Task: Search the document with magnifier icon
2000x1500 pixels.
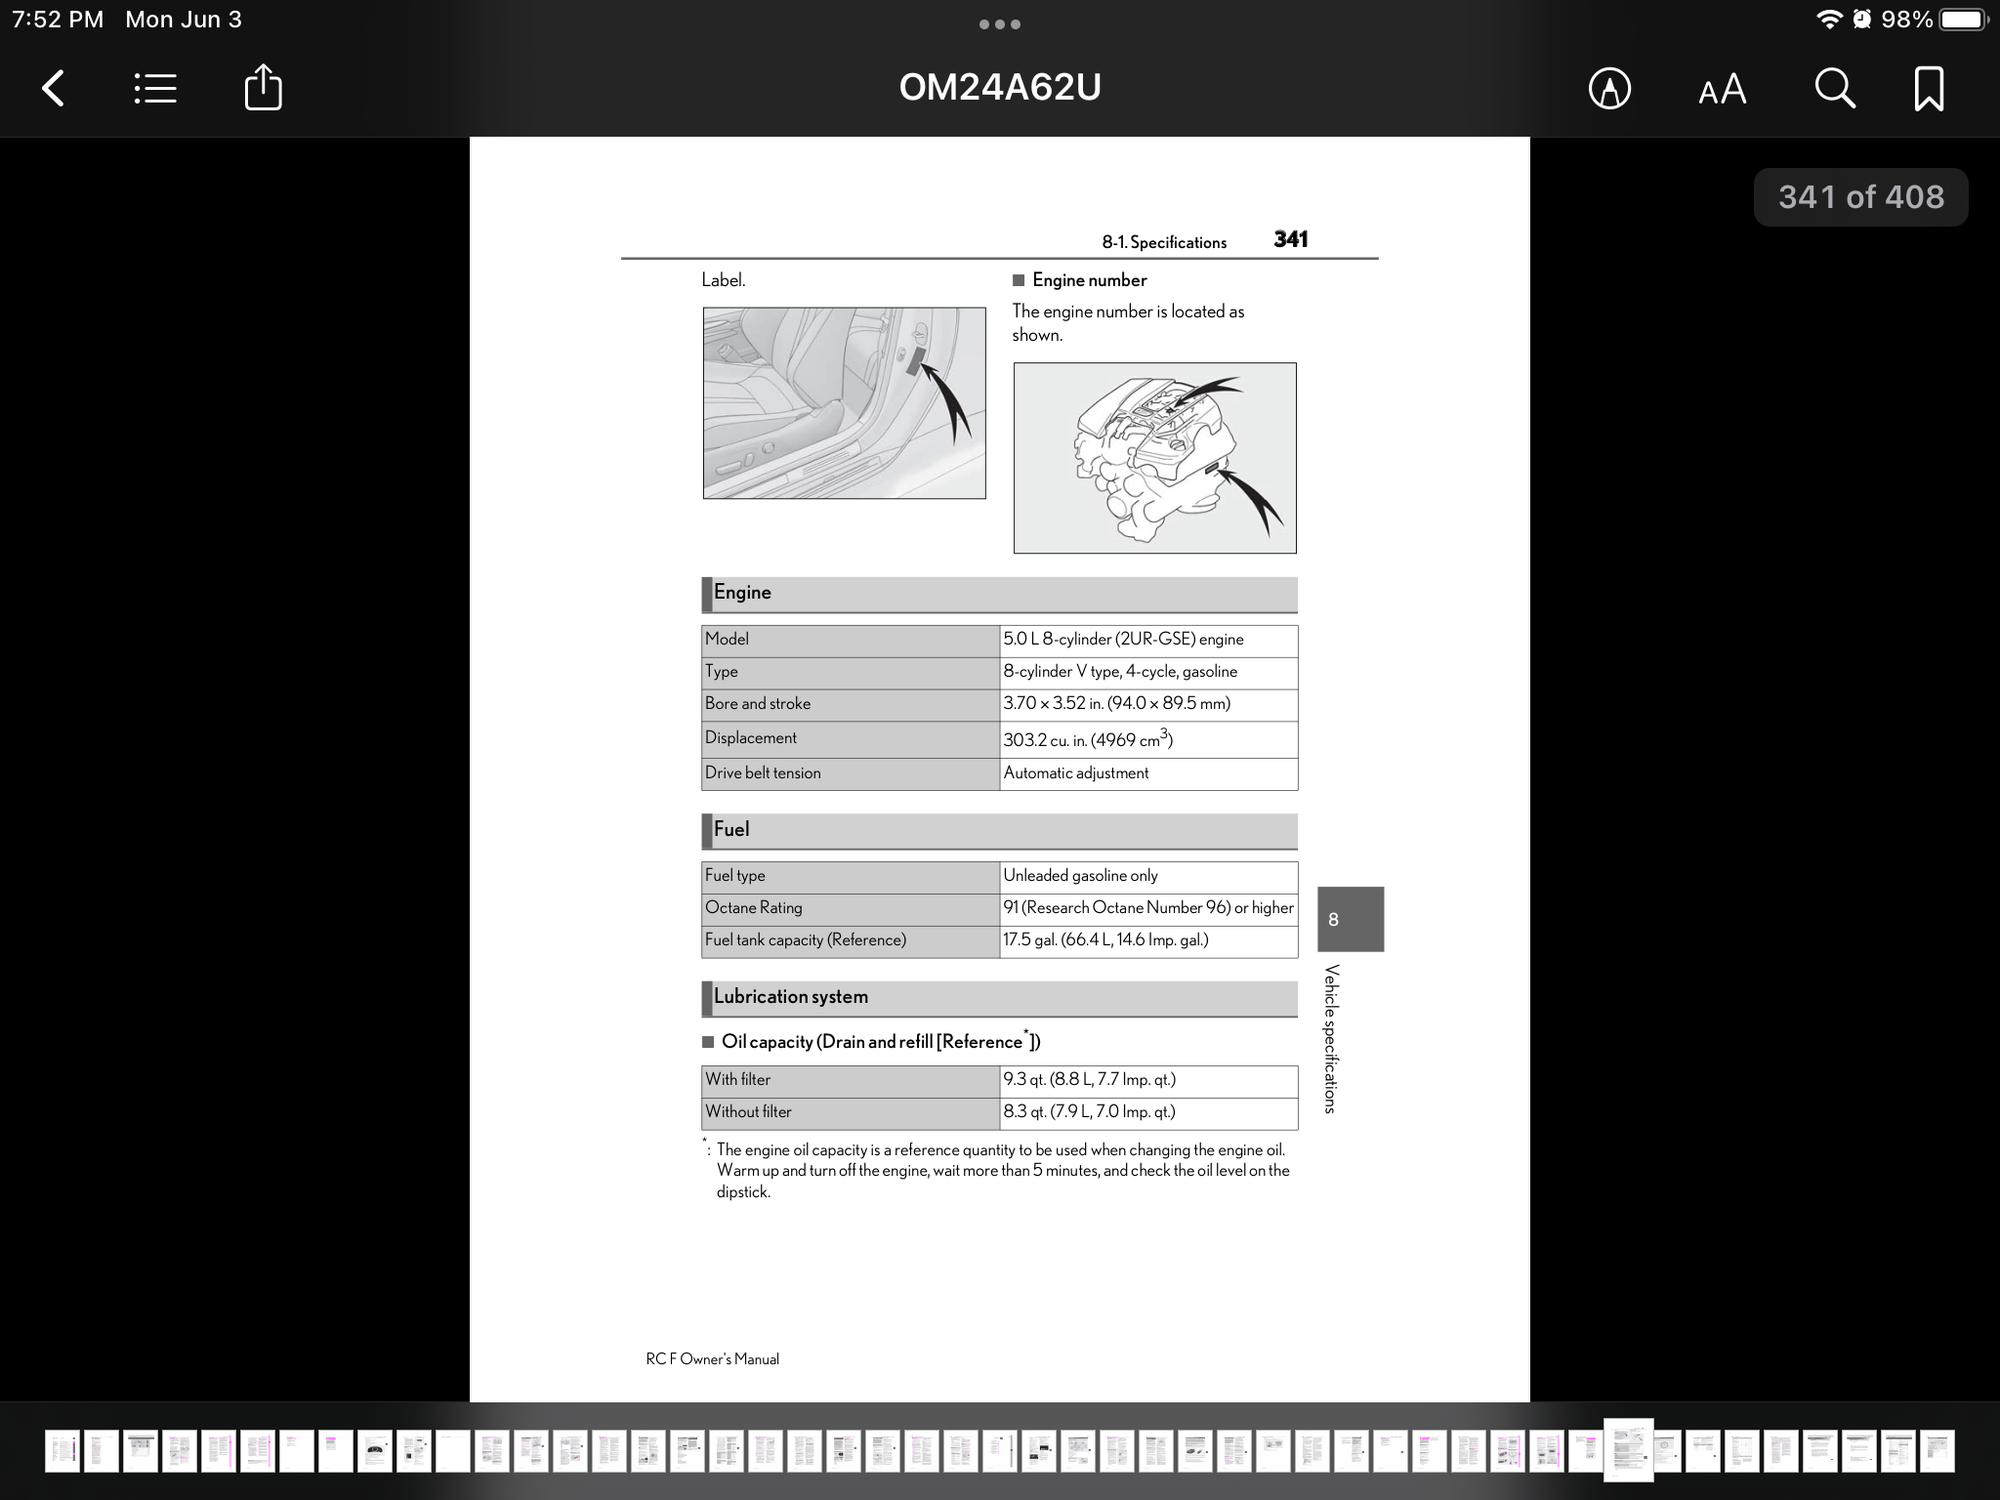Action: click(1834, 89)
